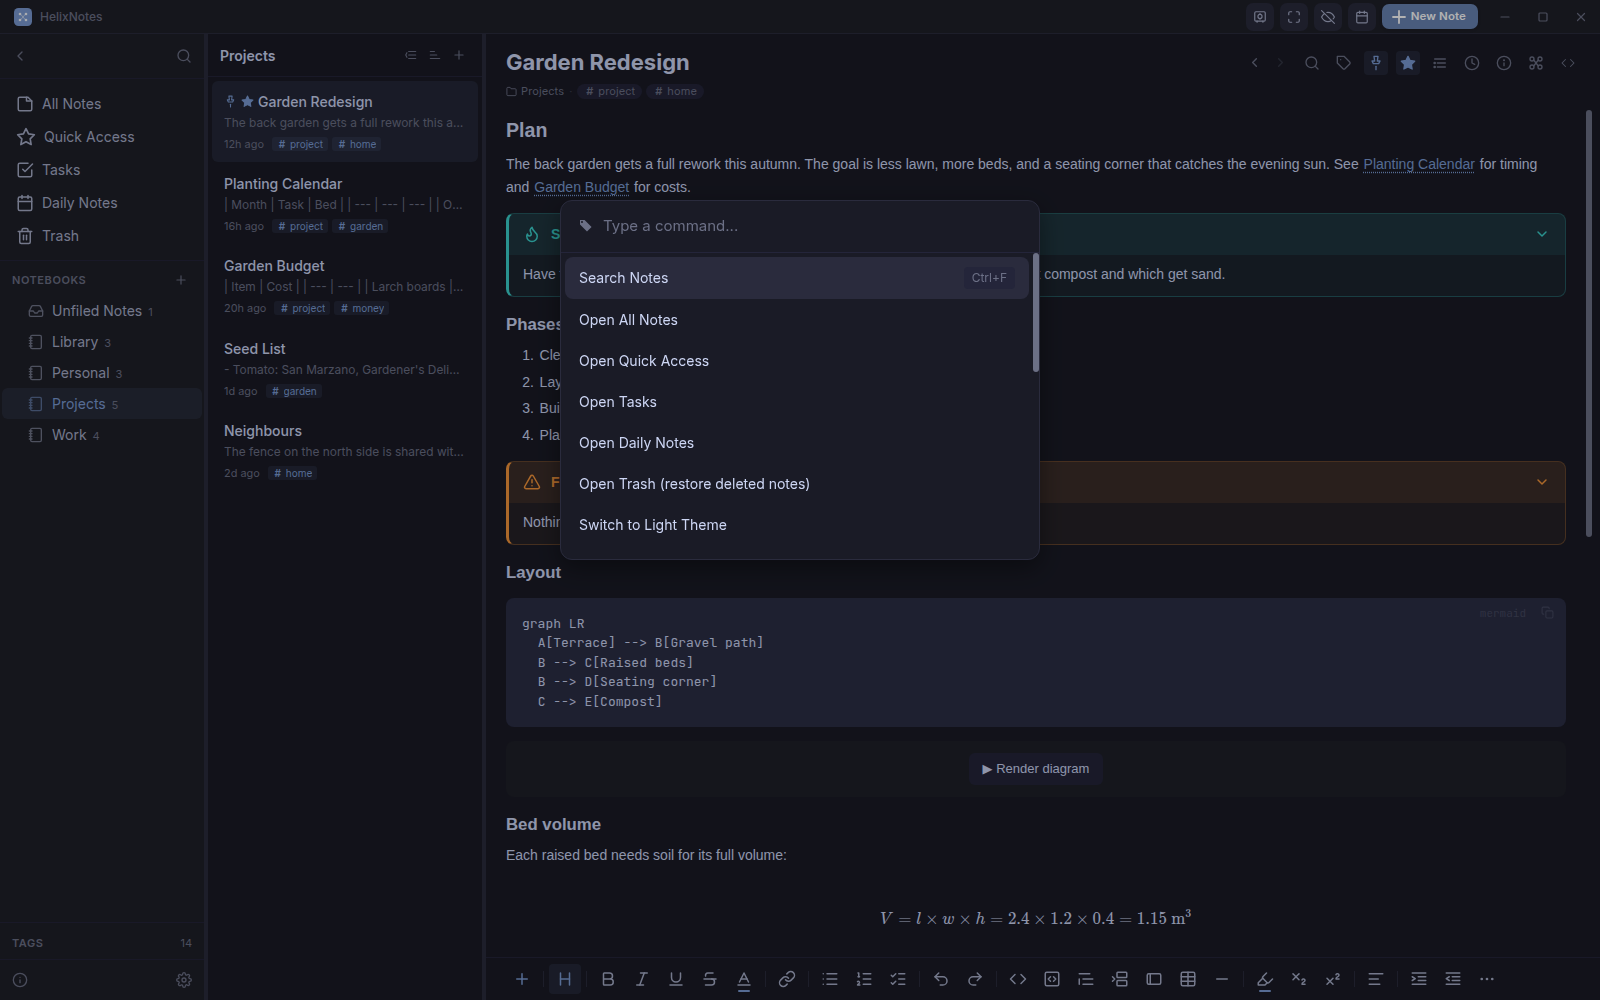This screenshot has width=1600, height=1000.
Task: Follow the Planting Calendar link
Action: (x=1419, y=164)
